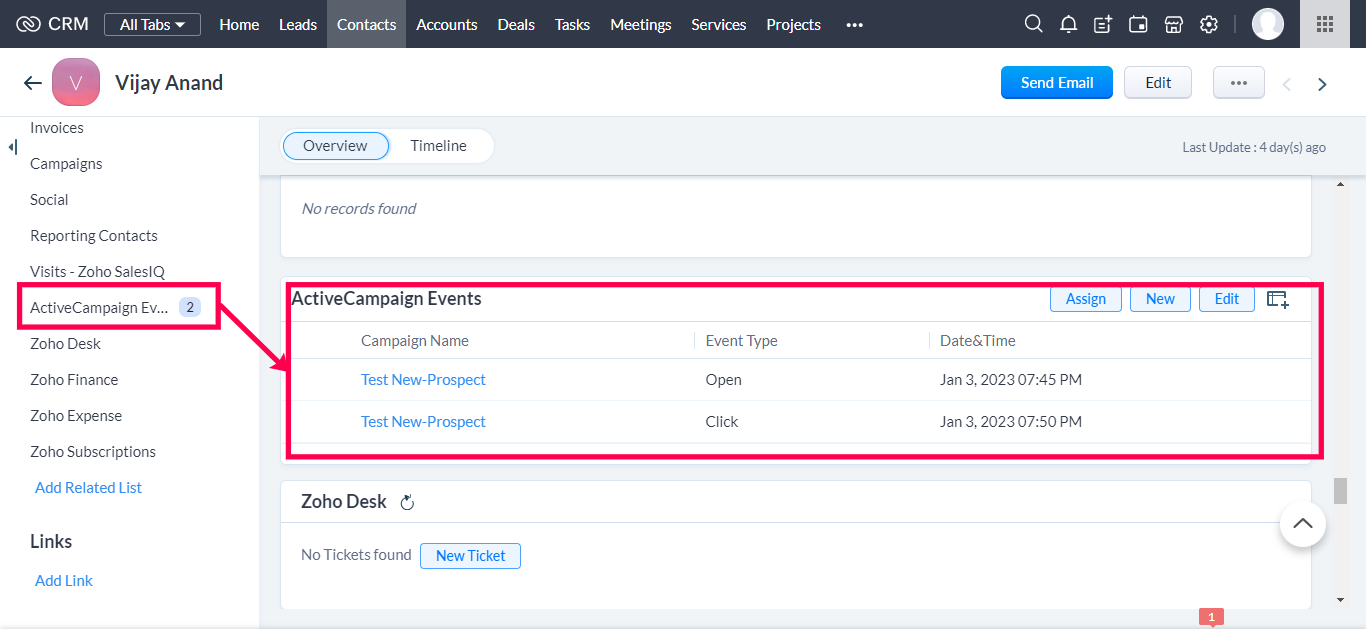Image resolution: width=1366 pixels, height=629 pixels.
Task: Open the marketplace store icon
Action: pos(1174,24)
